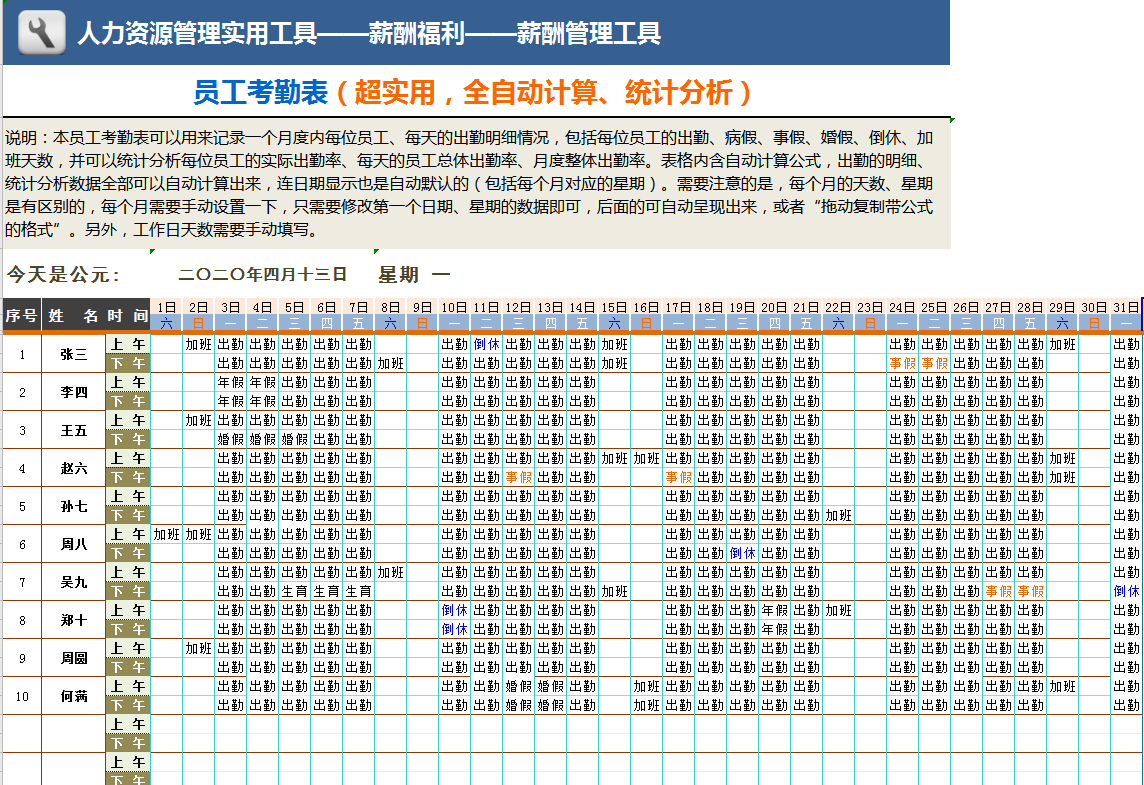Select the name cell 周圆
Screen dimensions: 1144x785
click(x=73, y=657)
